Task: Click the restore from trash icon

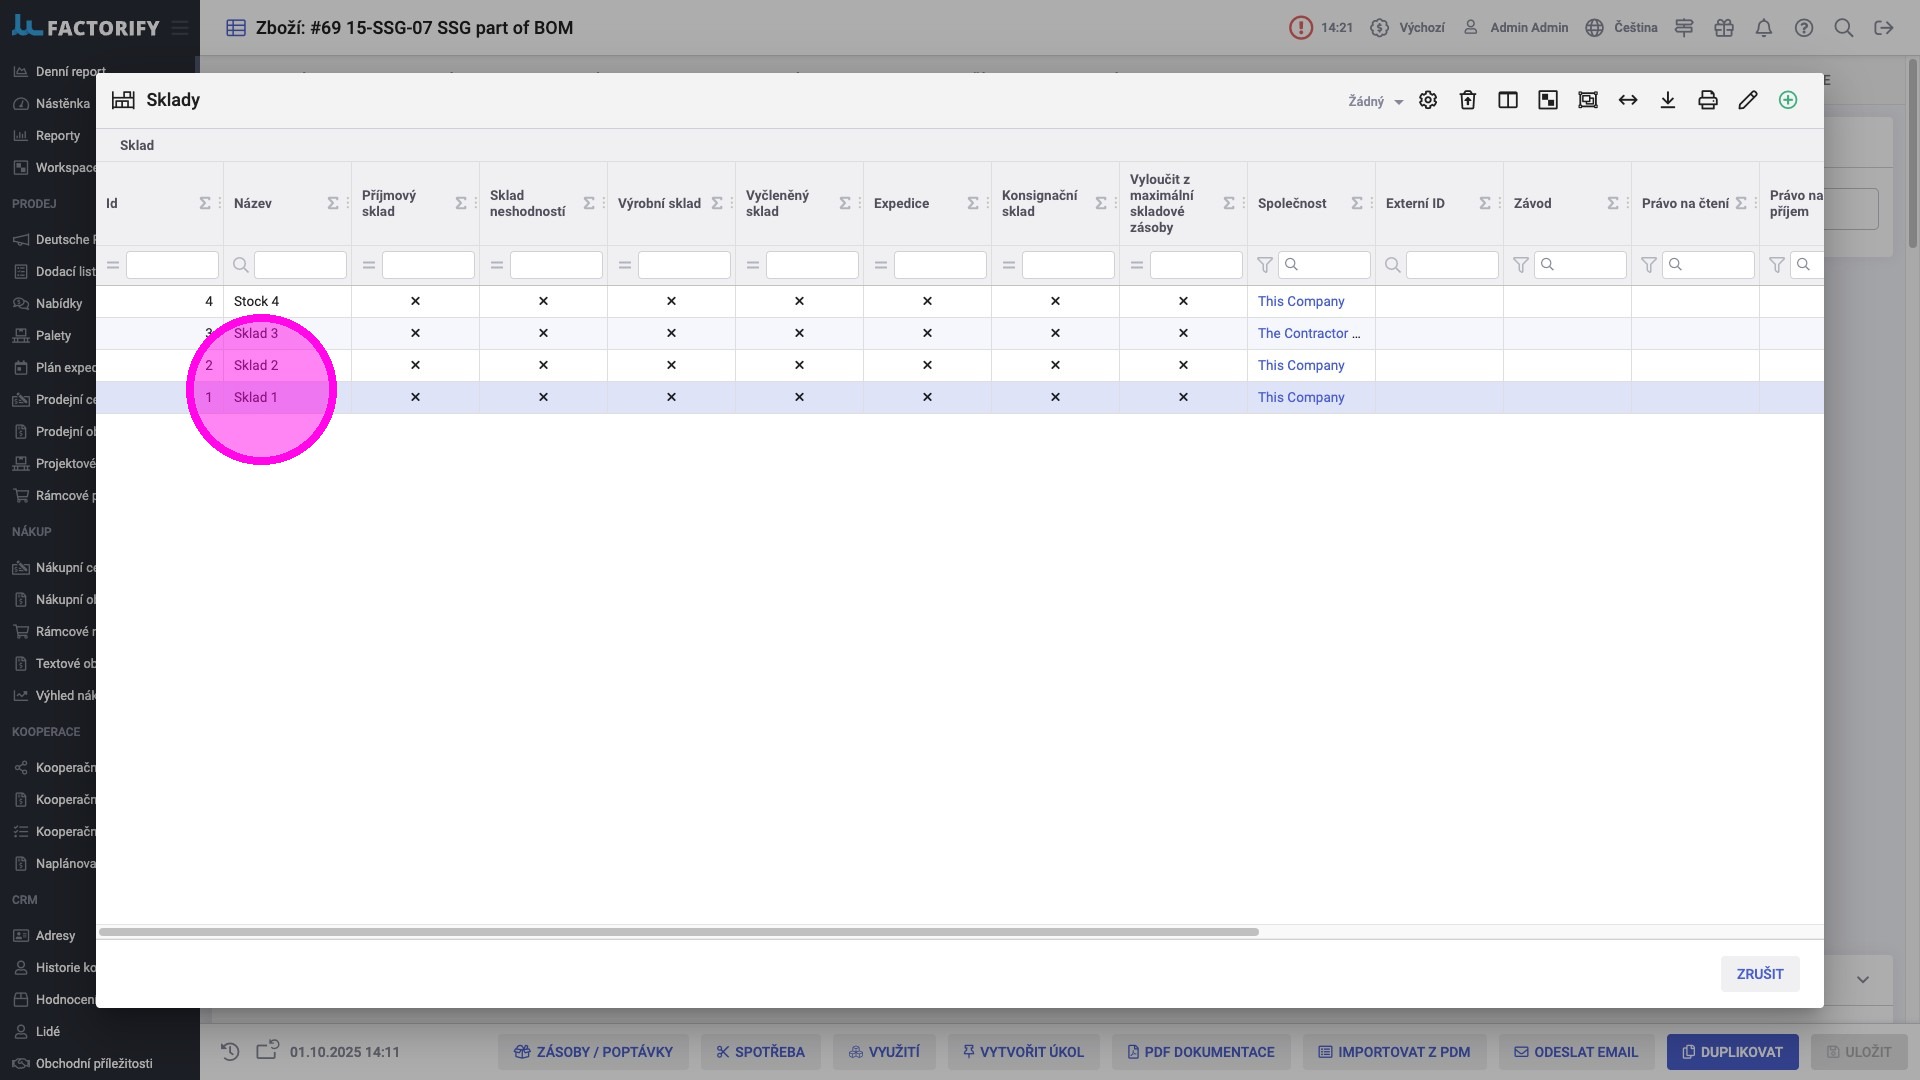Action: click(x=1468, y=100)
